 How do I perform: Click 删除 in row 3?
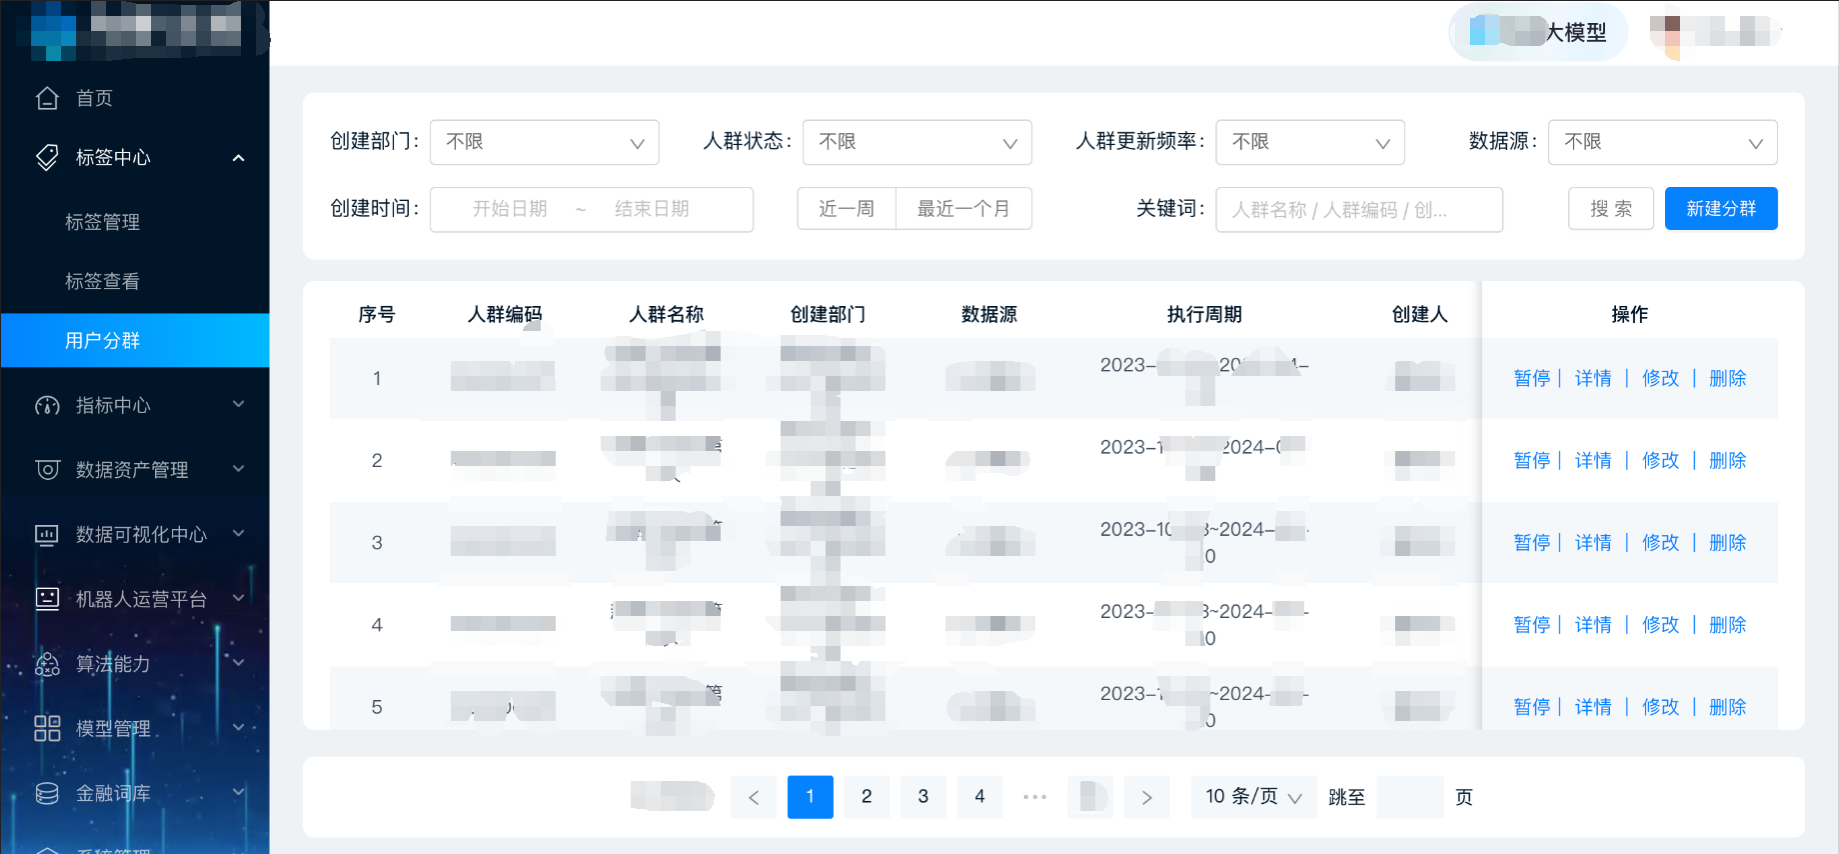coord(1728,542)
